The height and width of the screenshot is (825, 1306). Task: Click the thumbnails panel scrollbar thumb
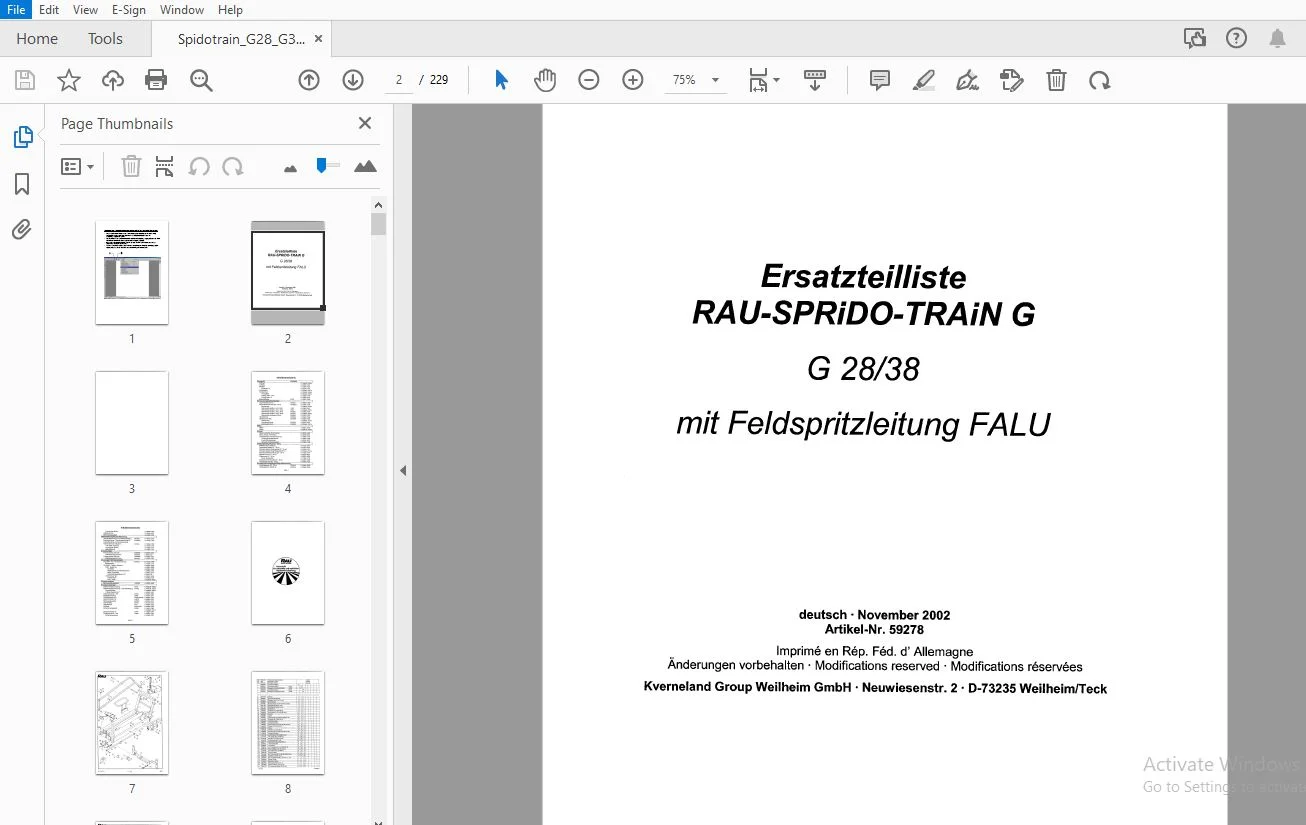pos(378,223)
